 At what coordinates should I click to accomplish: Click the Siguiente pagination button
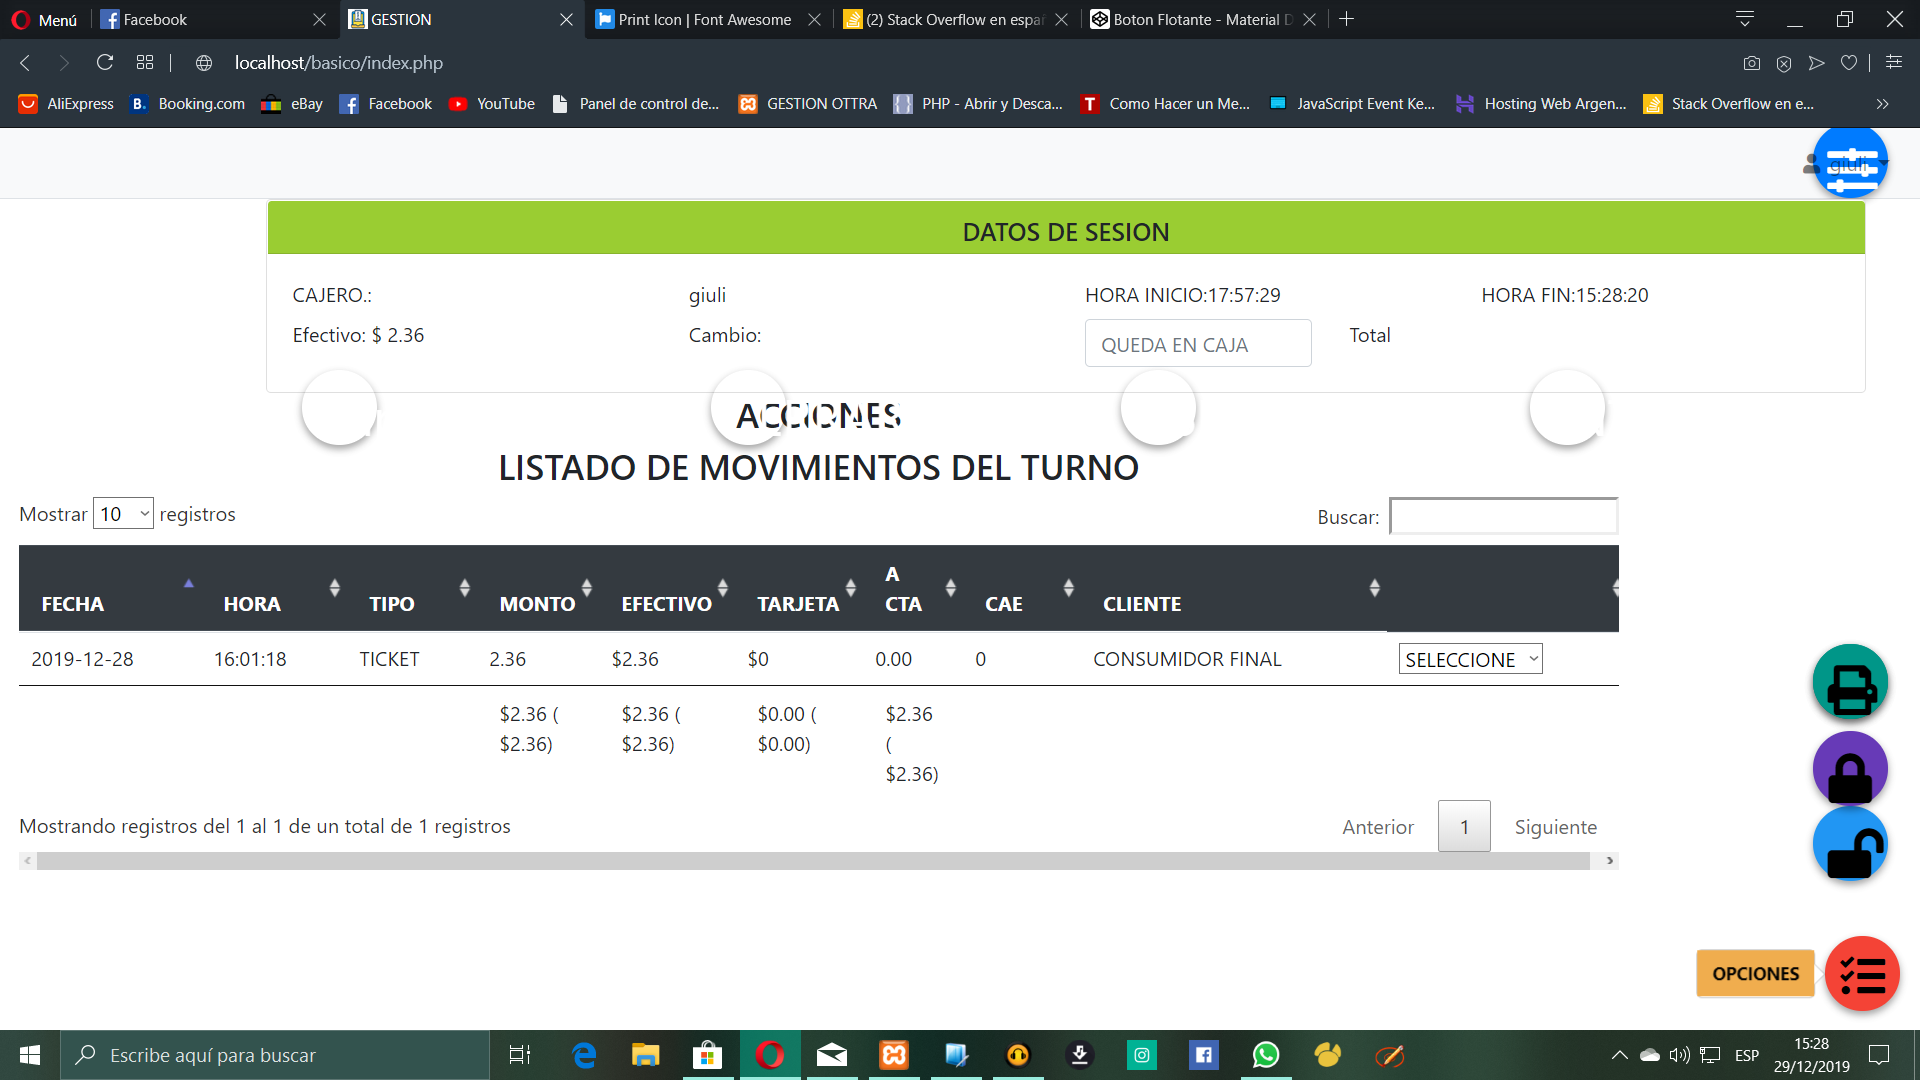1555,827
